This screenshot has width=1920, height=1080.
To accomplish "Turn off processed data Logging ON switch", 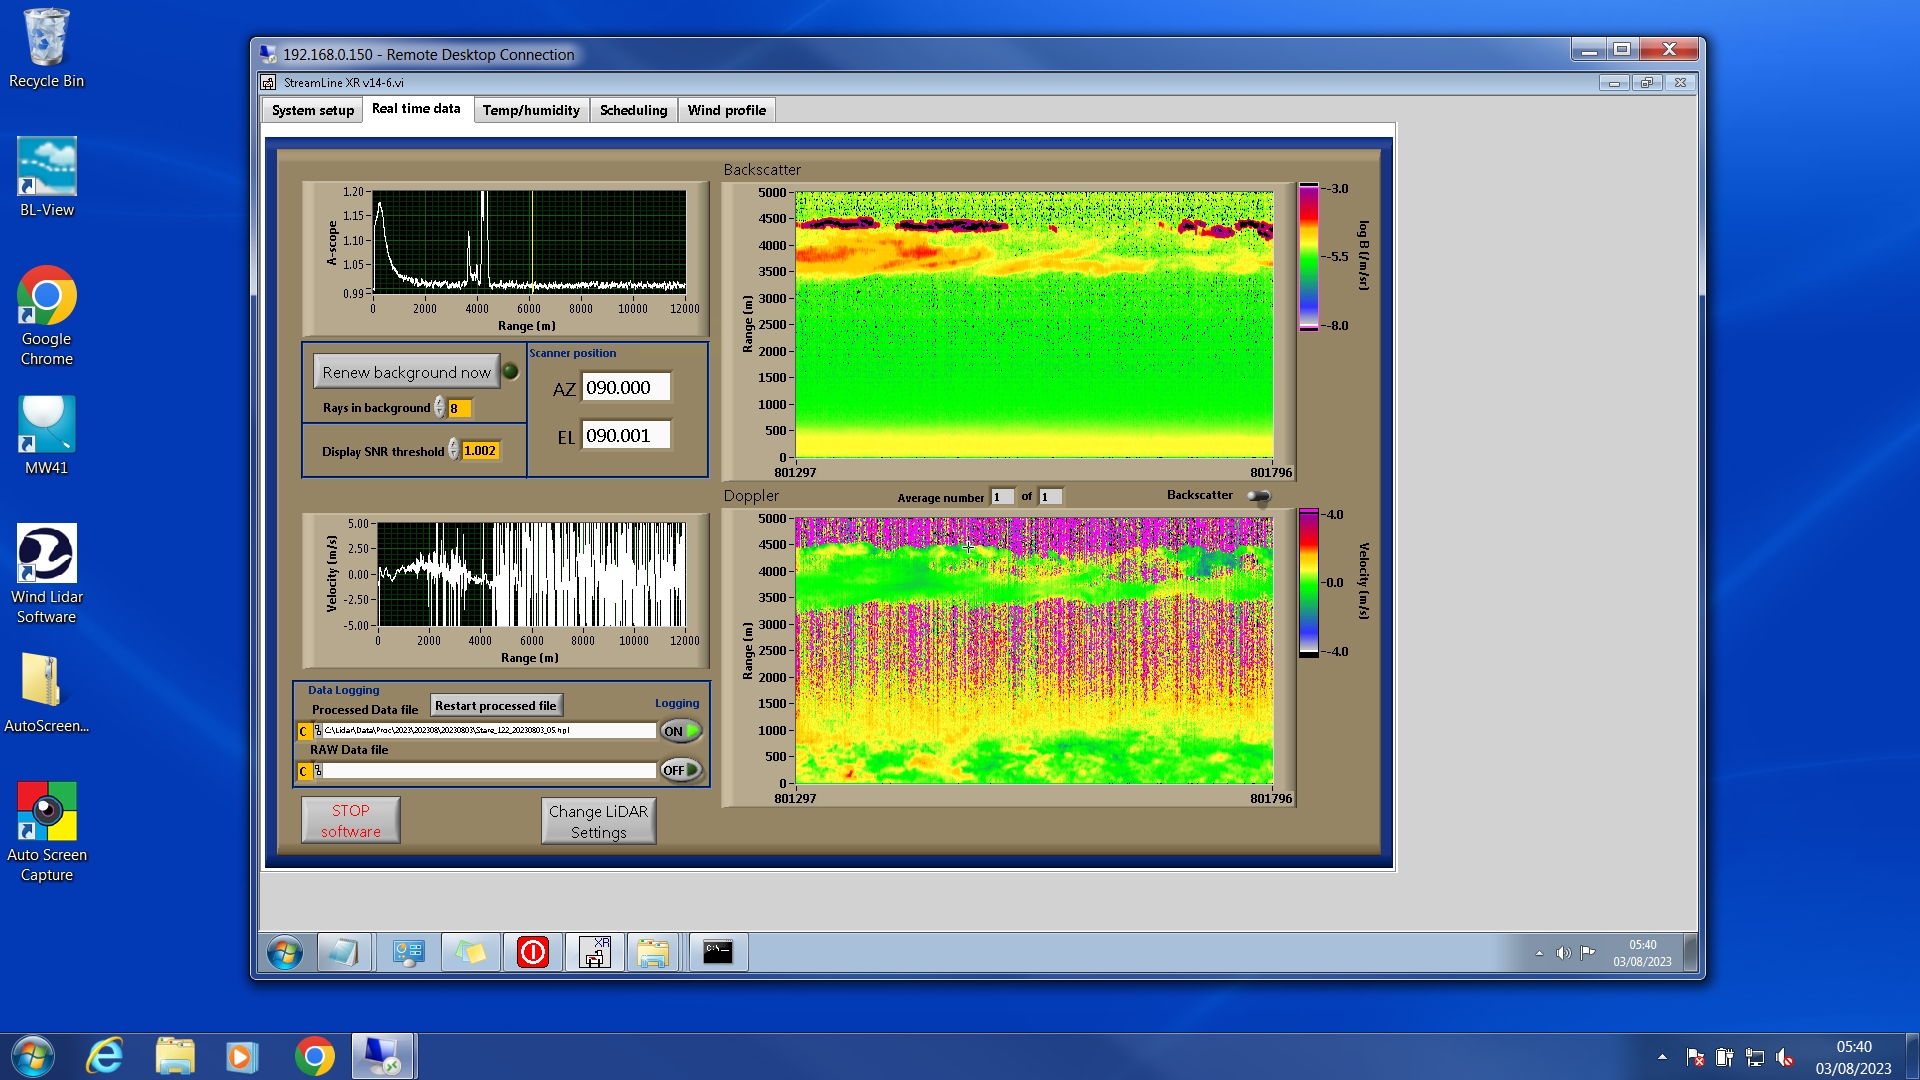I will [681, 731].
